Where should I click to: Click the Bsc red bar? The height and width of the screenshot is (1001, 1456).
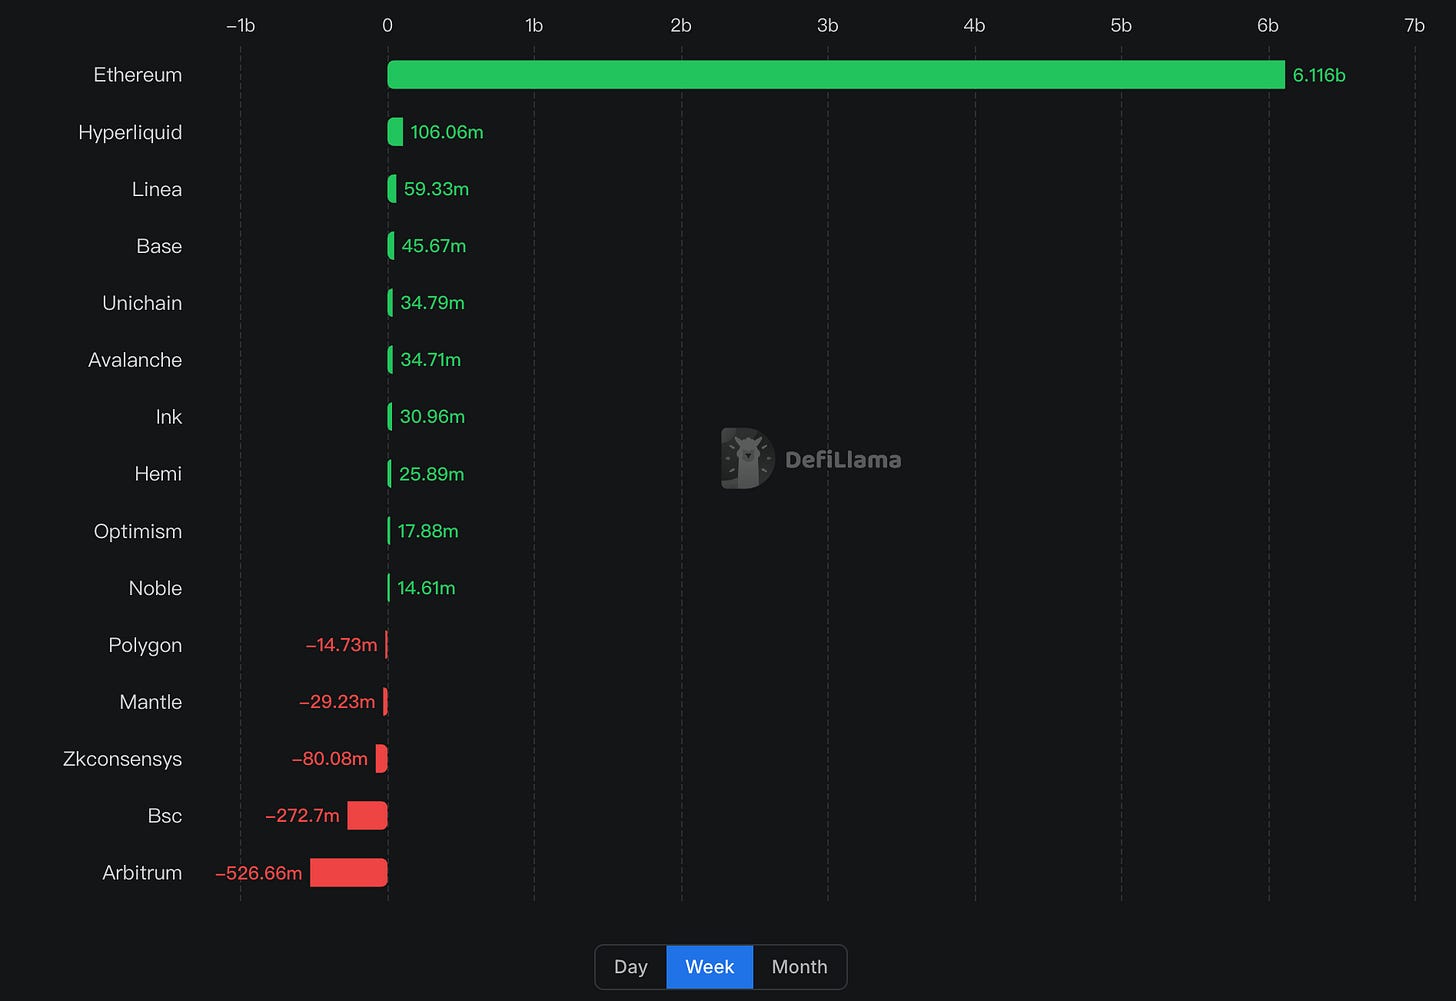pyautogui.click(x=367, y=816)
